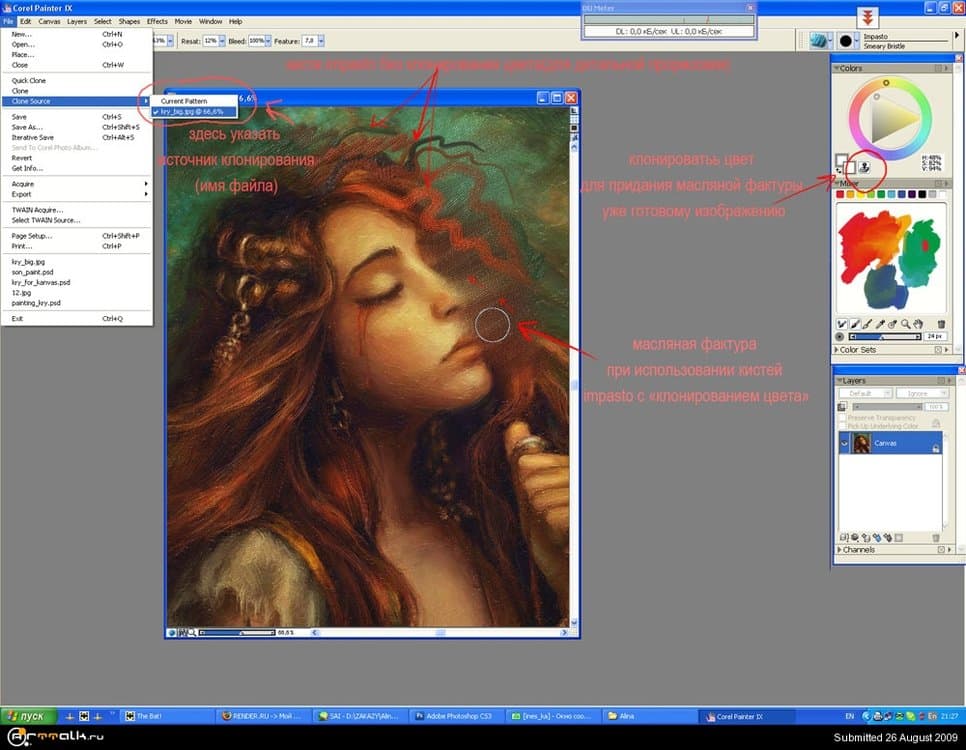Choose Save As in File menu

[27, 127]
